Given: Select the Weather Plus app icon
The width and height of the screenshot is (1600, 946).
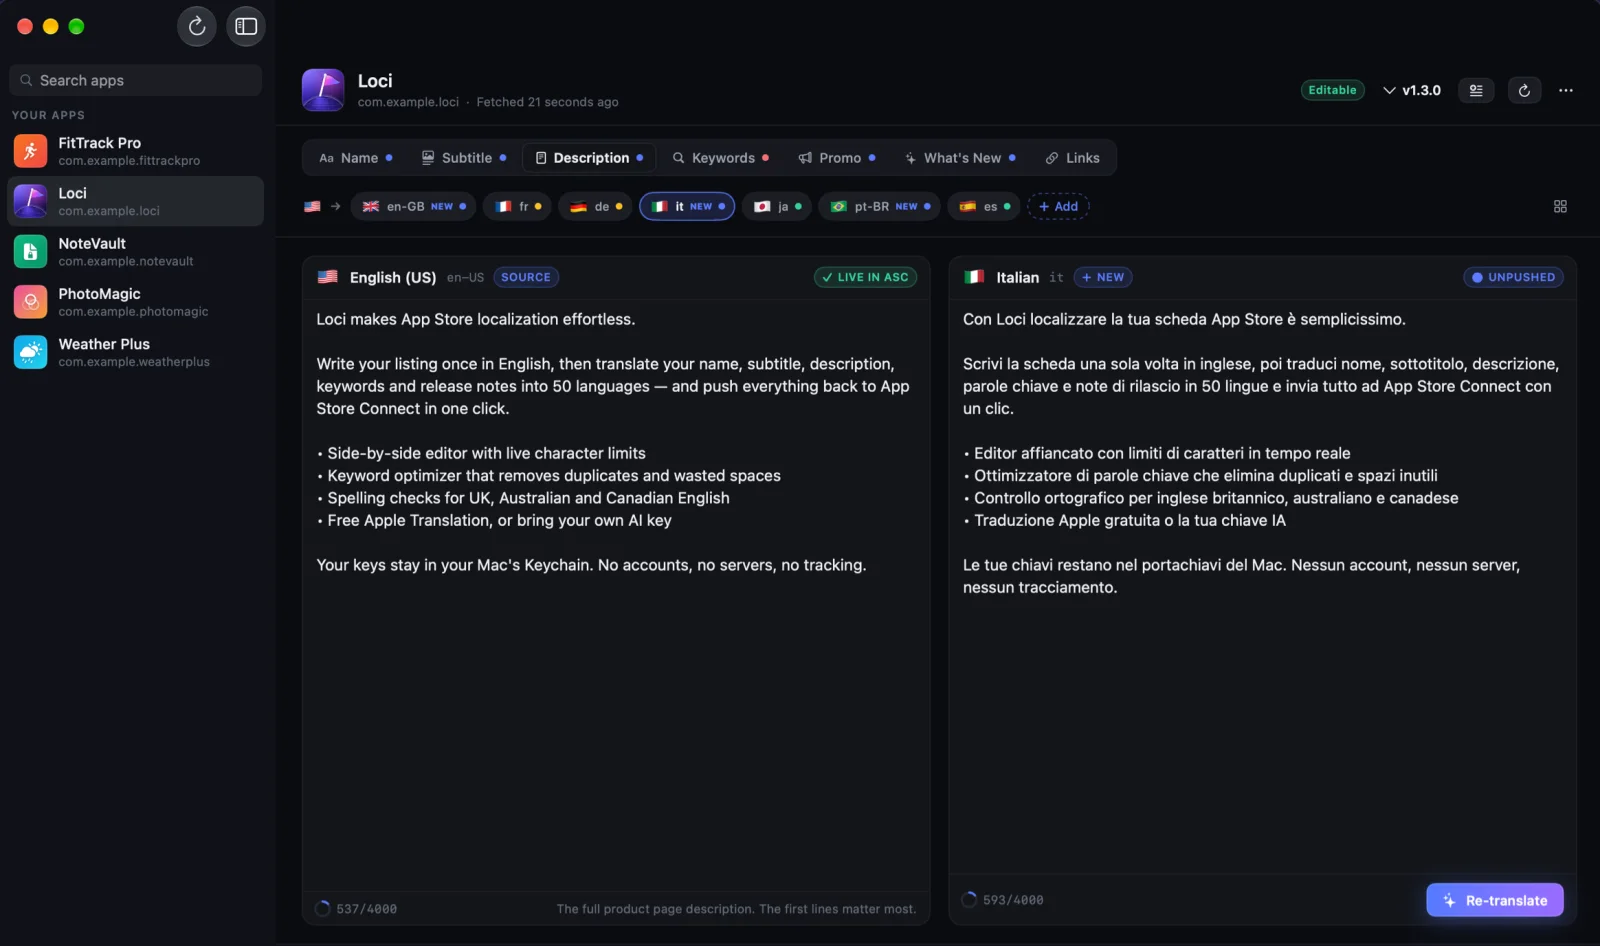Looking at the screenshot, I should pos(30,352).
